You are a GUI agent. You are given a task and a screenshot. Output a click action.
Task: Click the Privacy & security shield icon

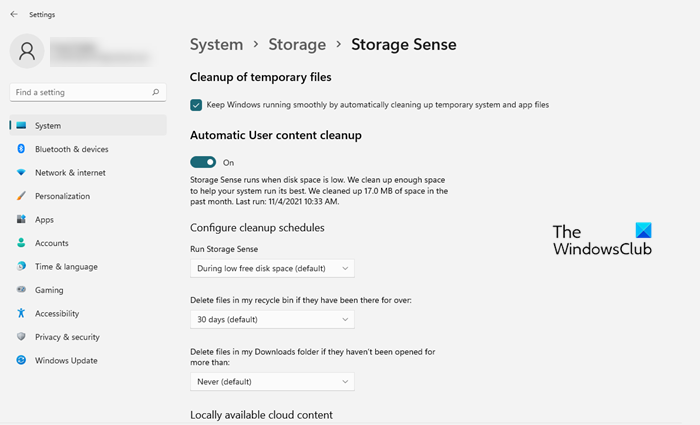point(21,337)
